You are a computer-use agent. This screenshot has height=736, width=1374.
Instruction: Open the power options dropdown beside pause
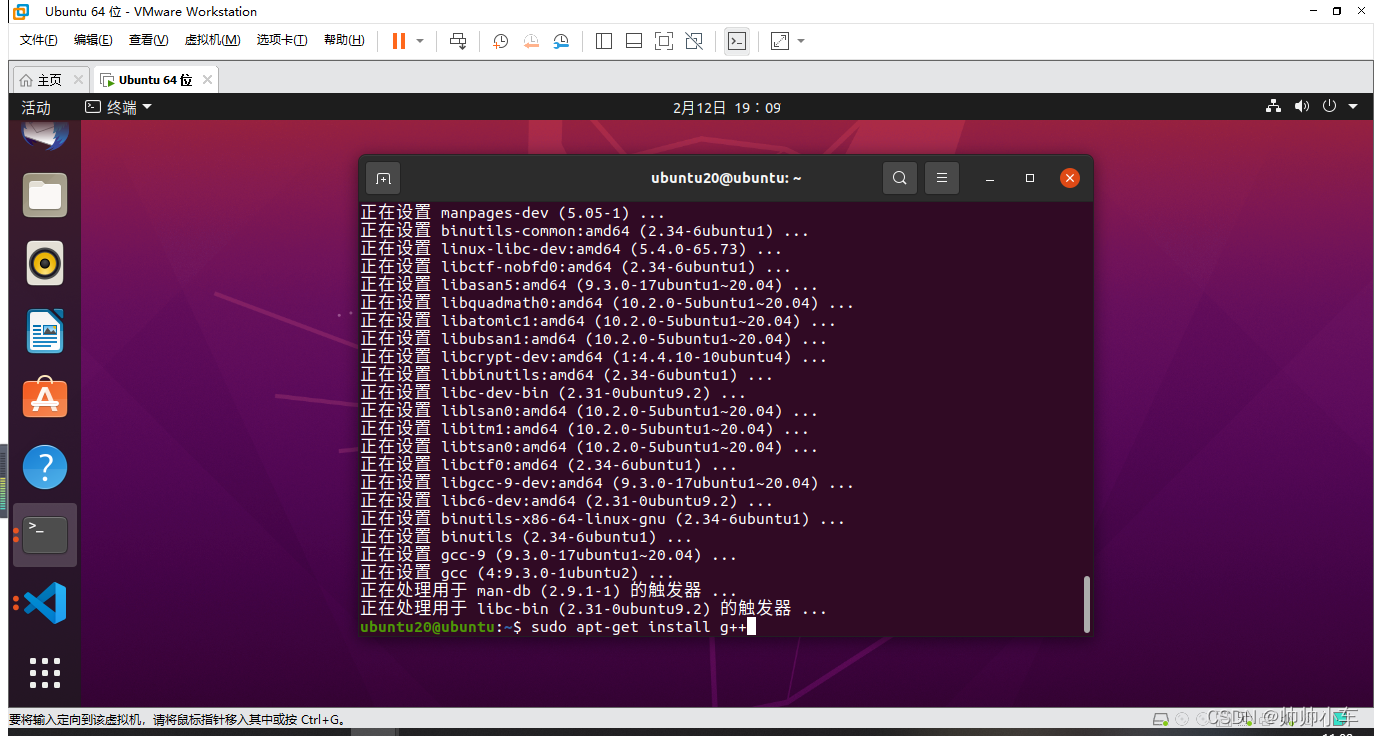[420, 41]
